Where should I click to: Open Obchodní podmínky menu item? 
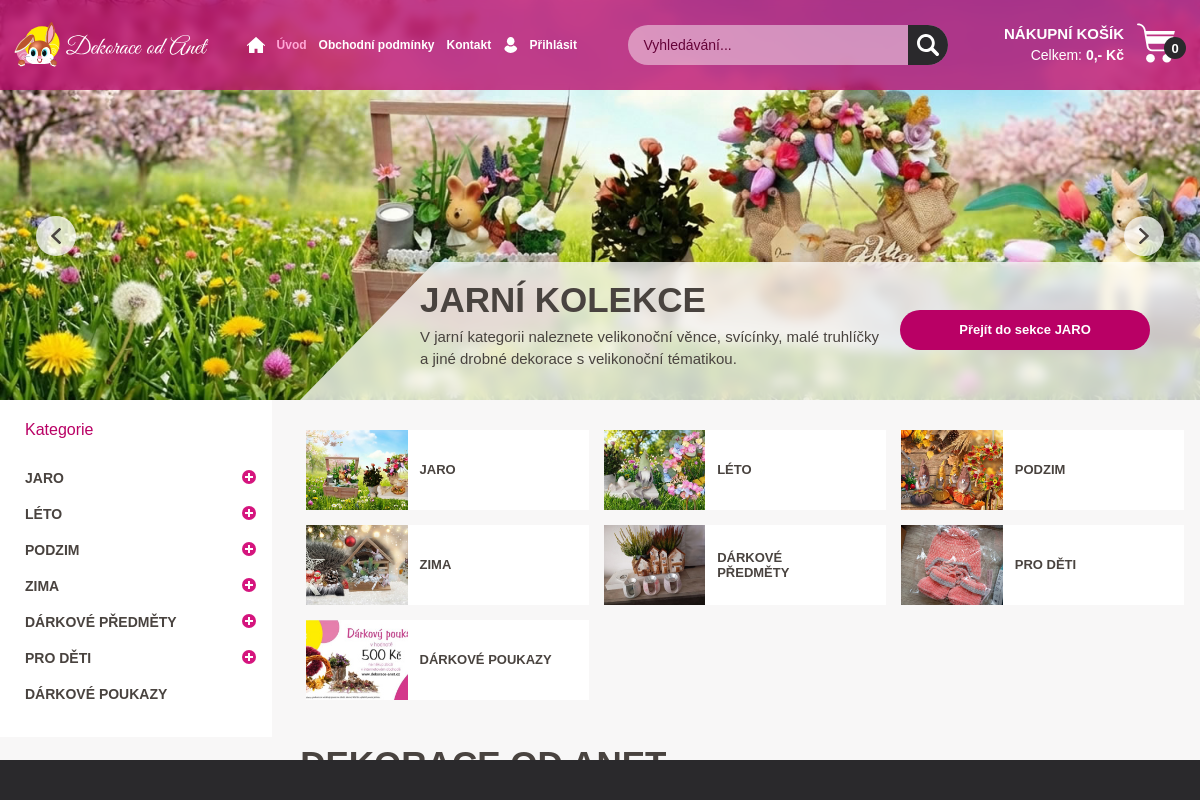376,45
